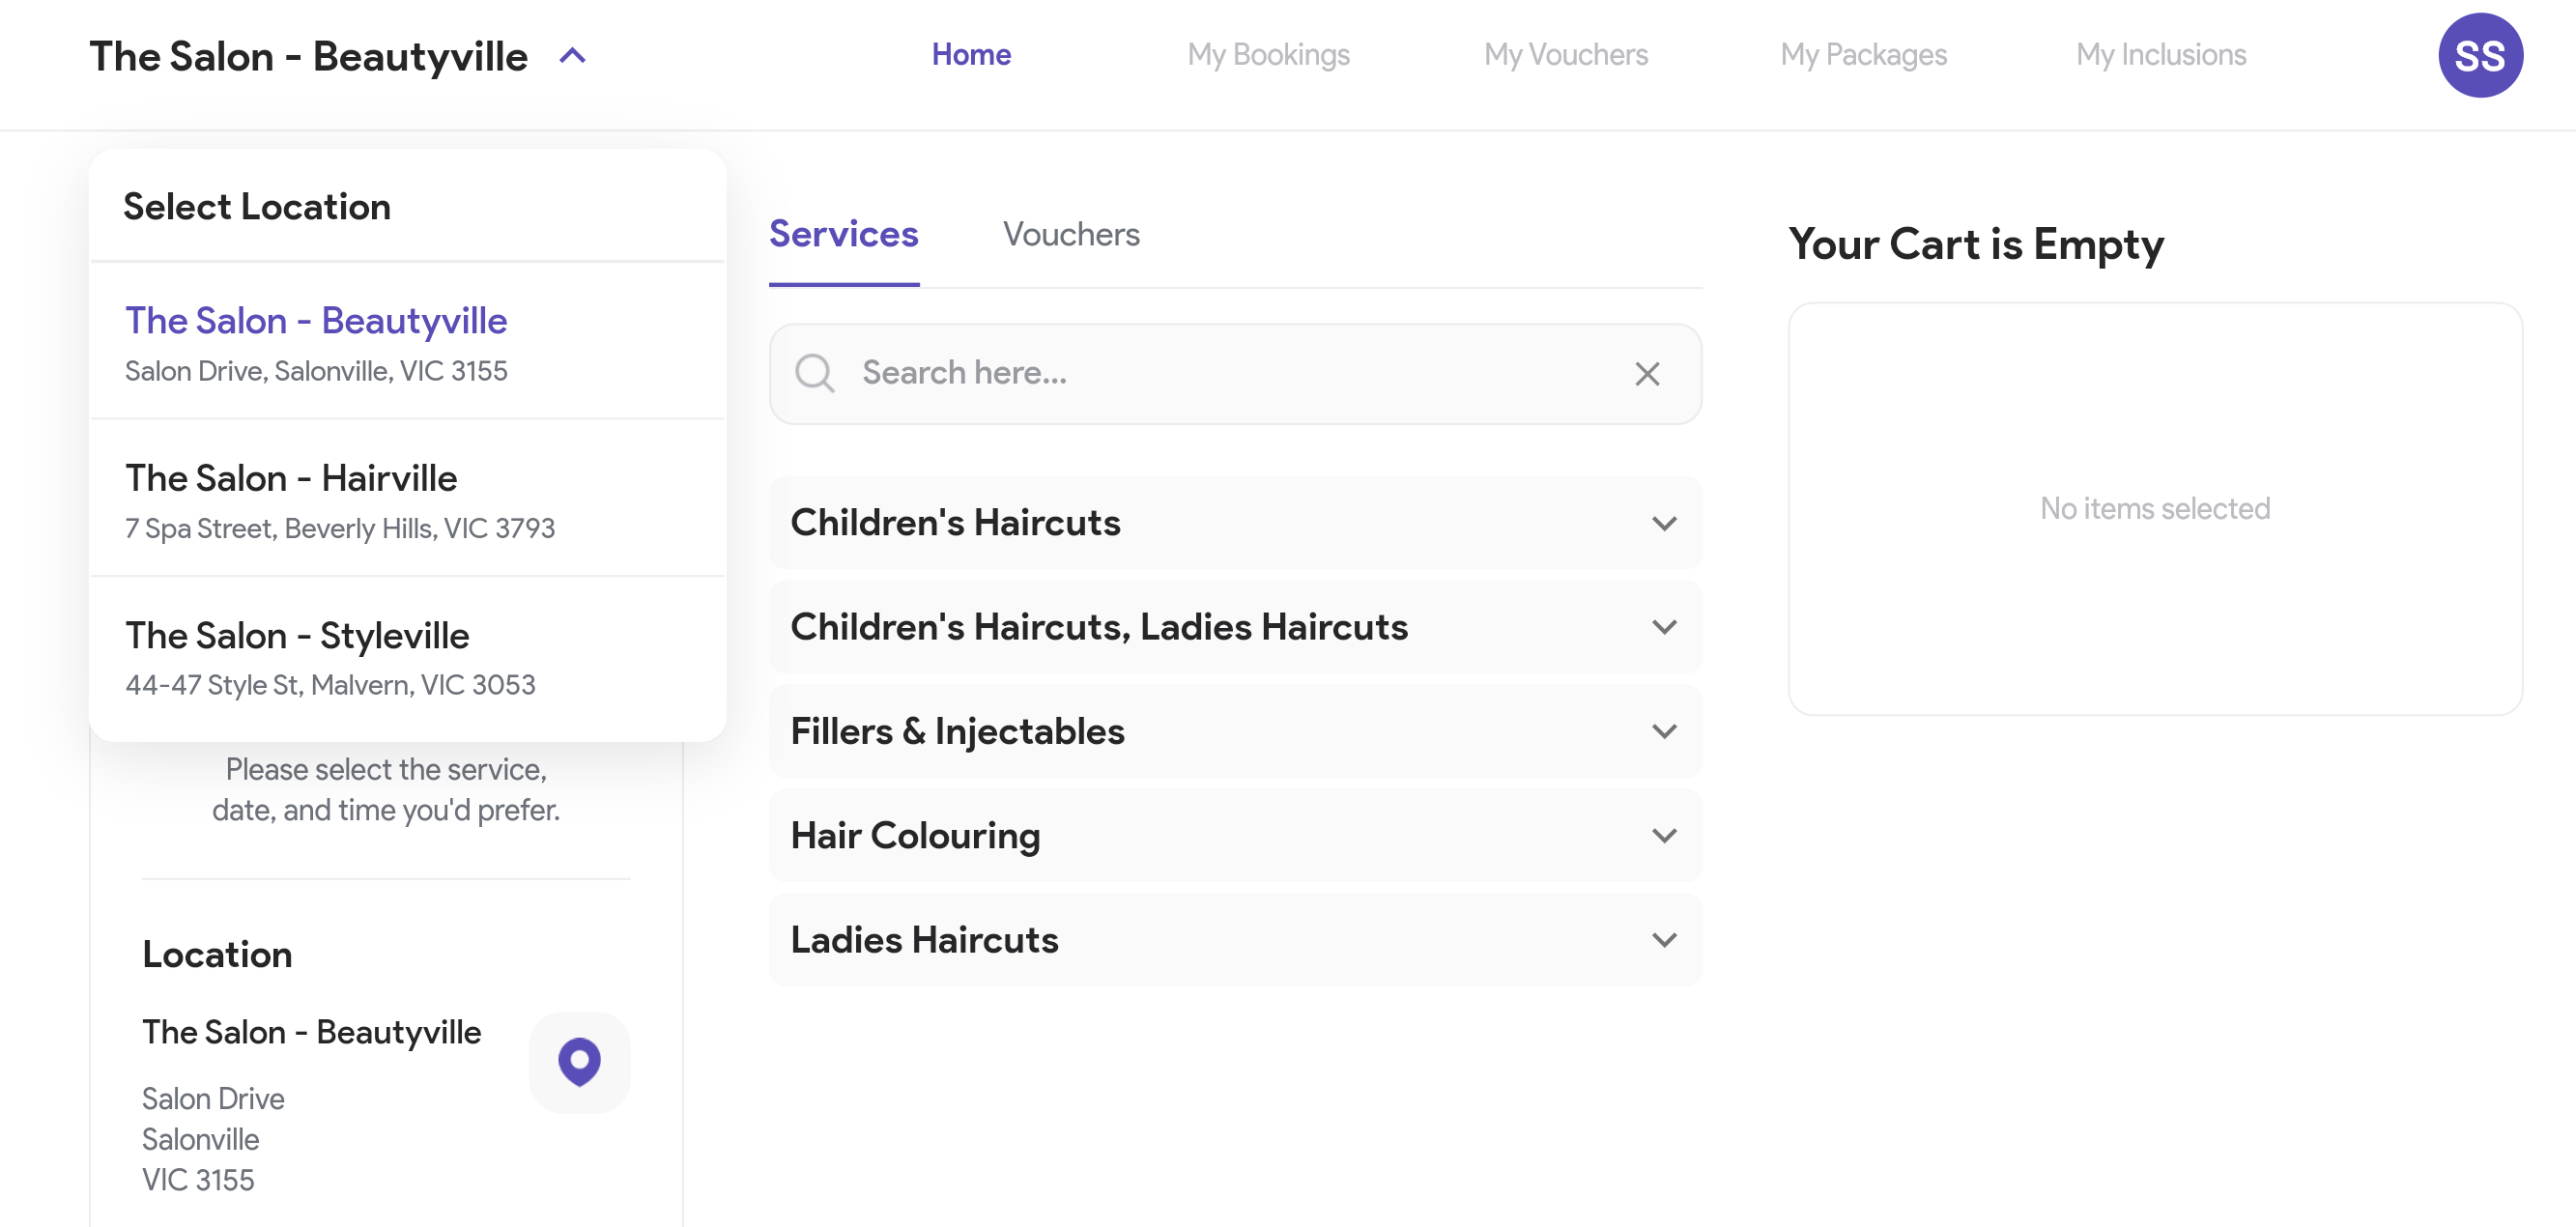Click address Salon Drive, Salonville, VIC 3155
The height and width of the screenshot is (1227, 2576).
point(316,371)
